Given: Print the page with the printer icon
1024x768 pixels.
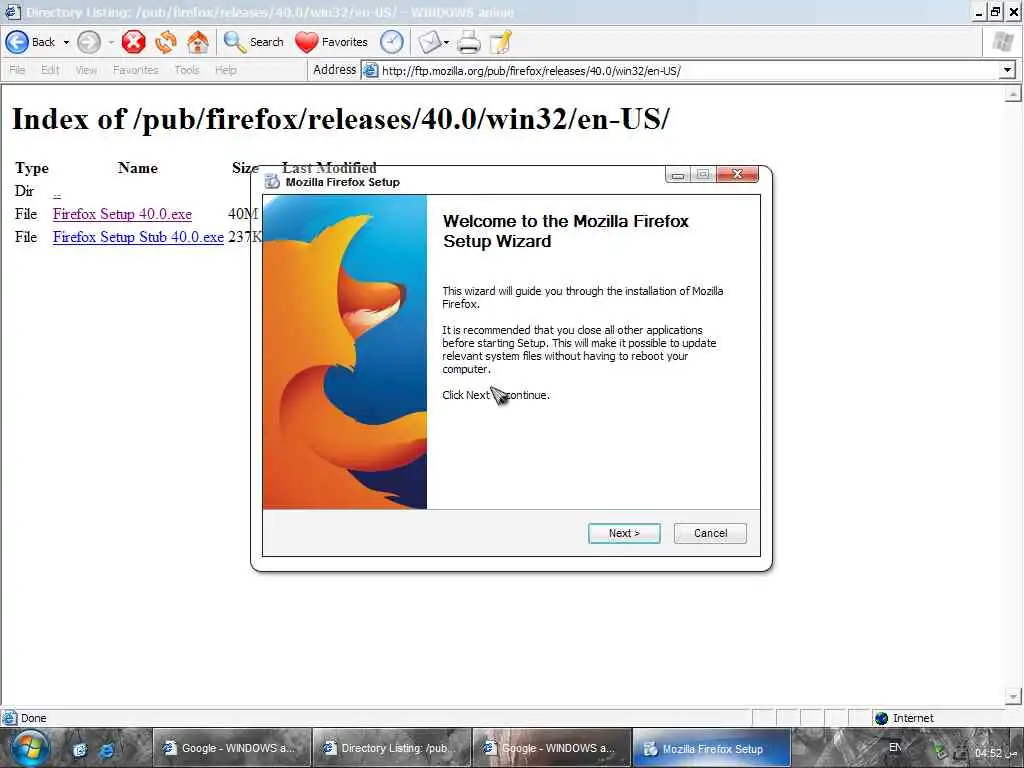Looking at the screenshot, I should pos(469,42).
